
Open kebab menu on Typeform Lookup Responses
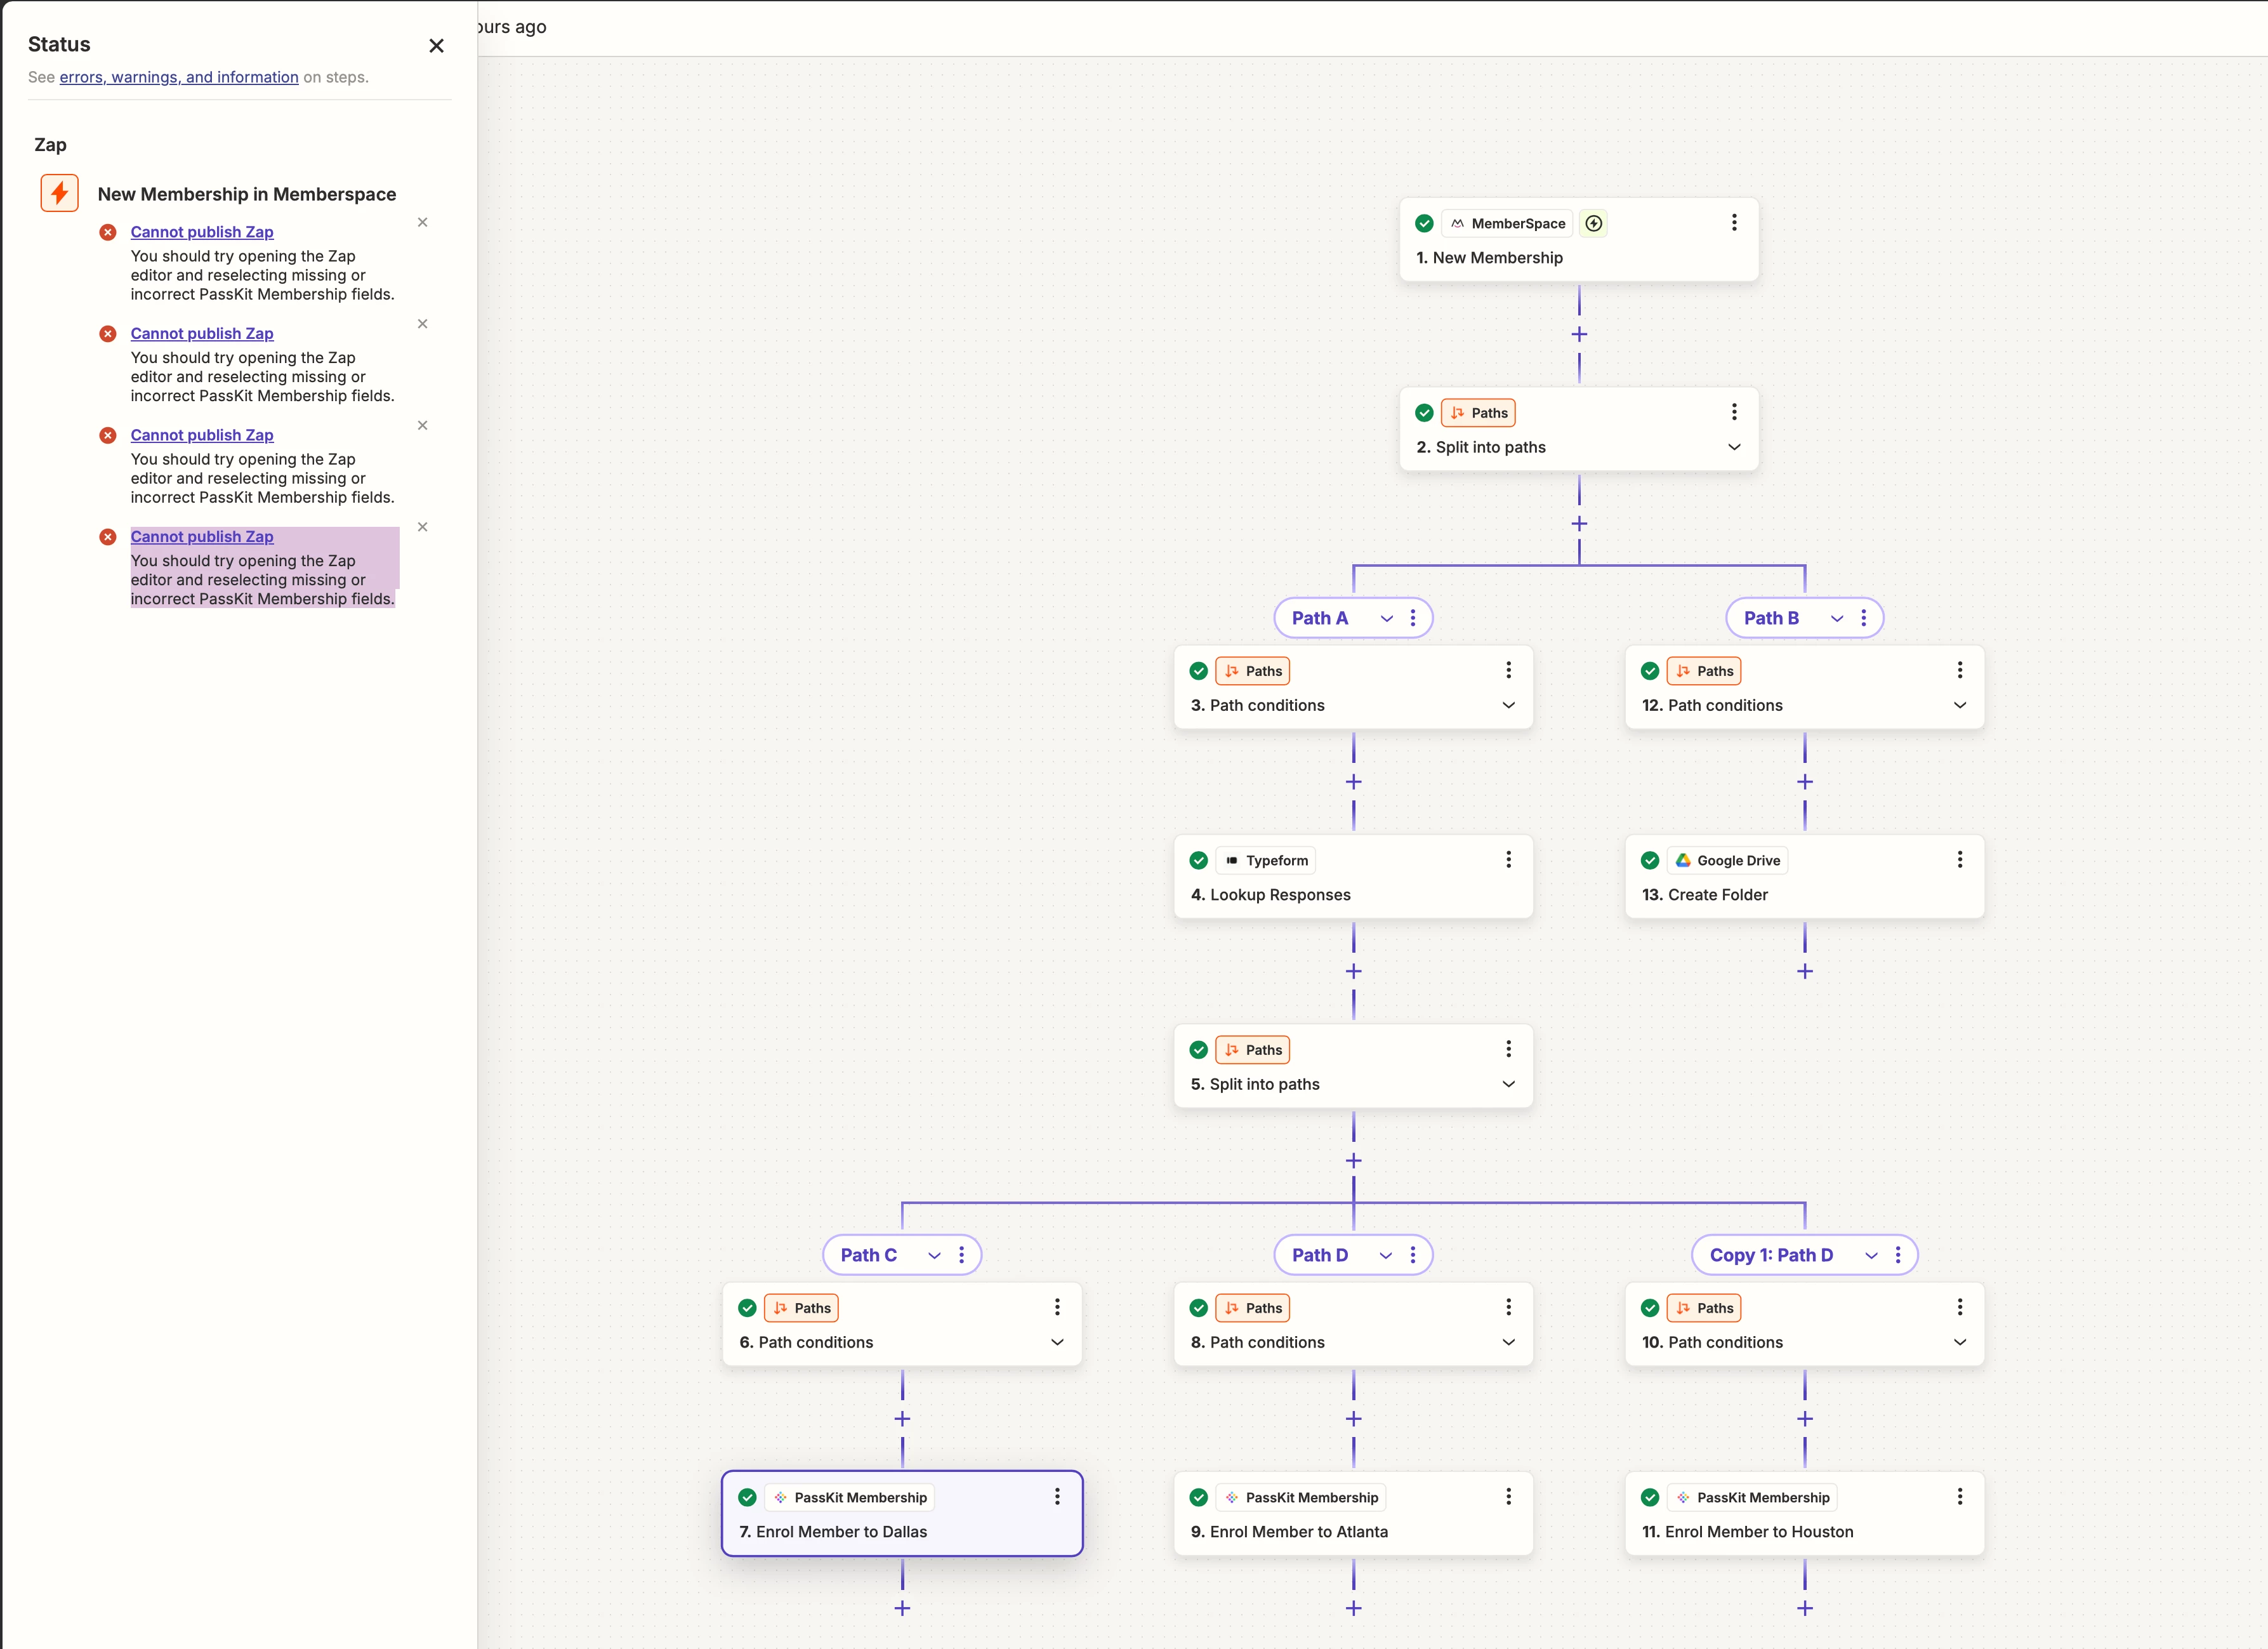tap(1508, 860)
